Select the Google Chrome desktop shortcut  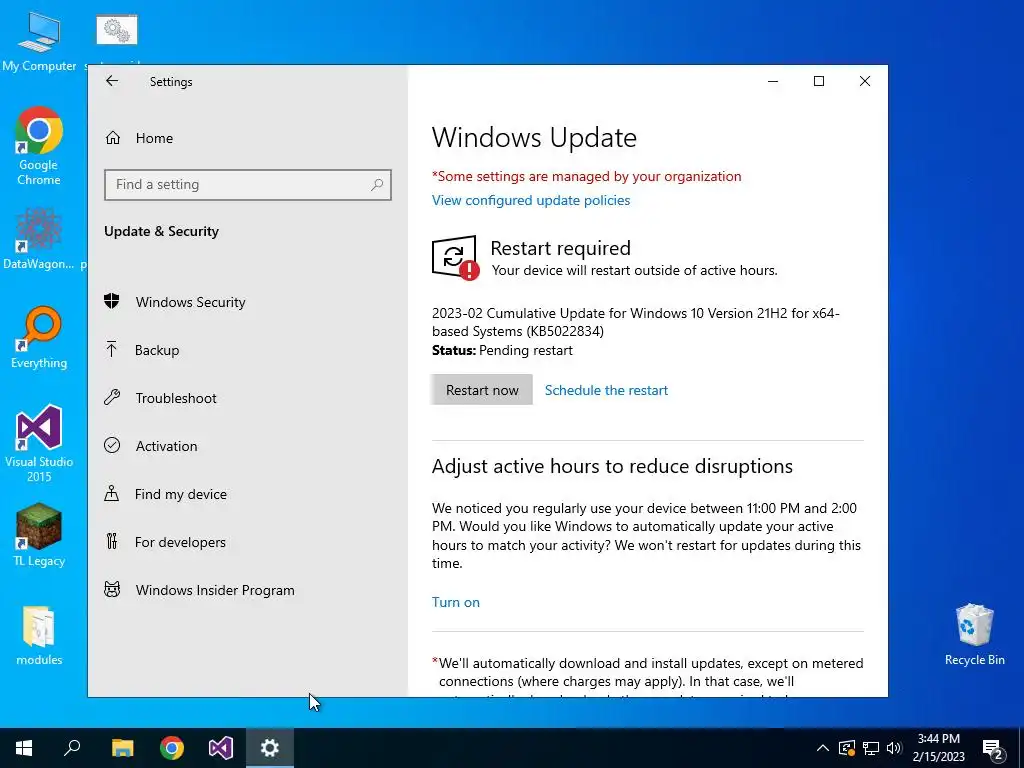coord(39,146)
